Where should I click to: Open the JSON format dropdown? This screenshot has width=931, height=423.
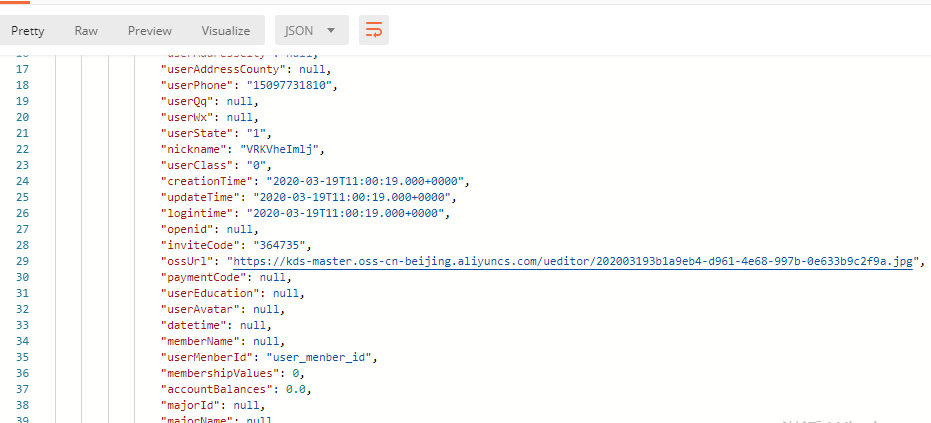point(310,31)
